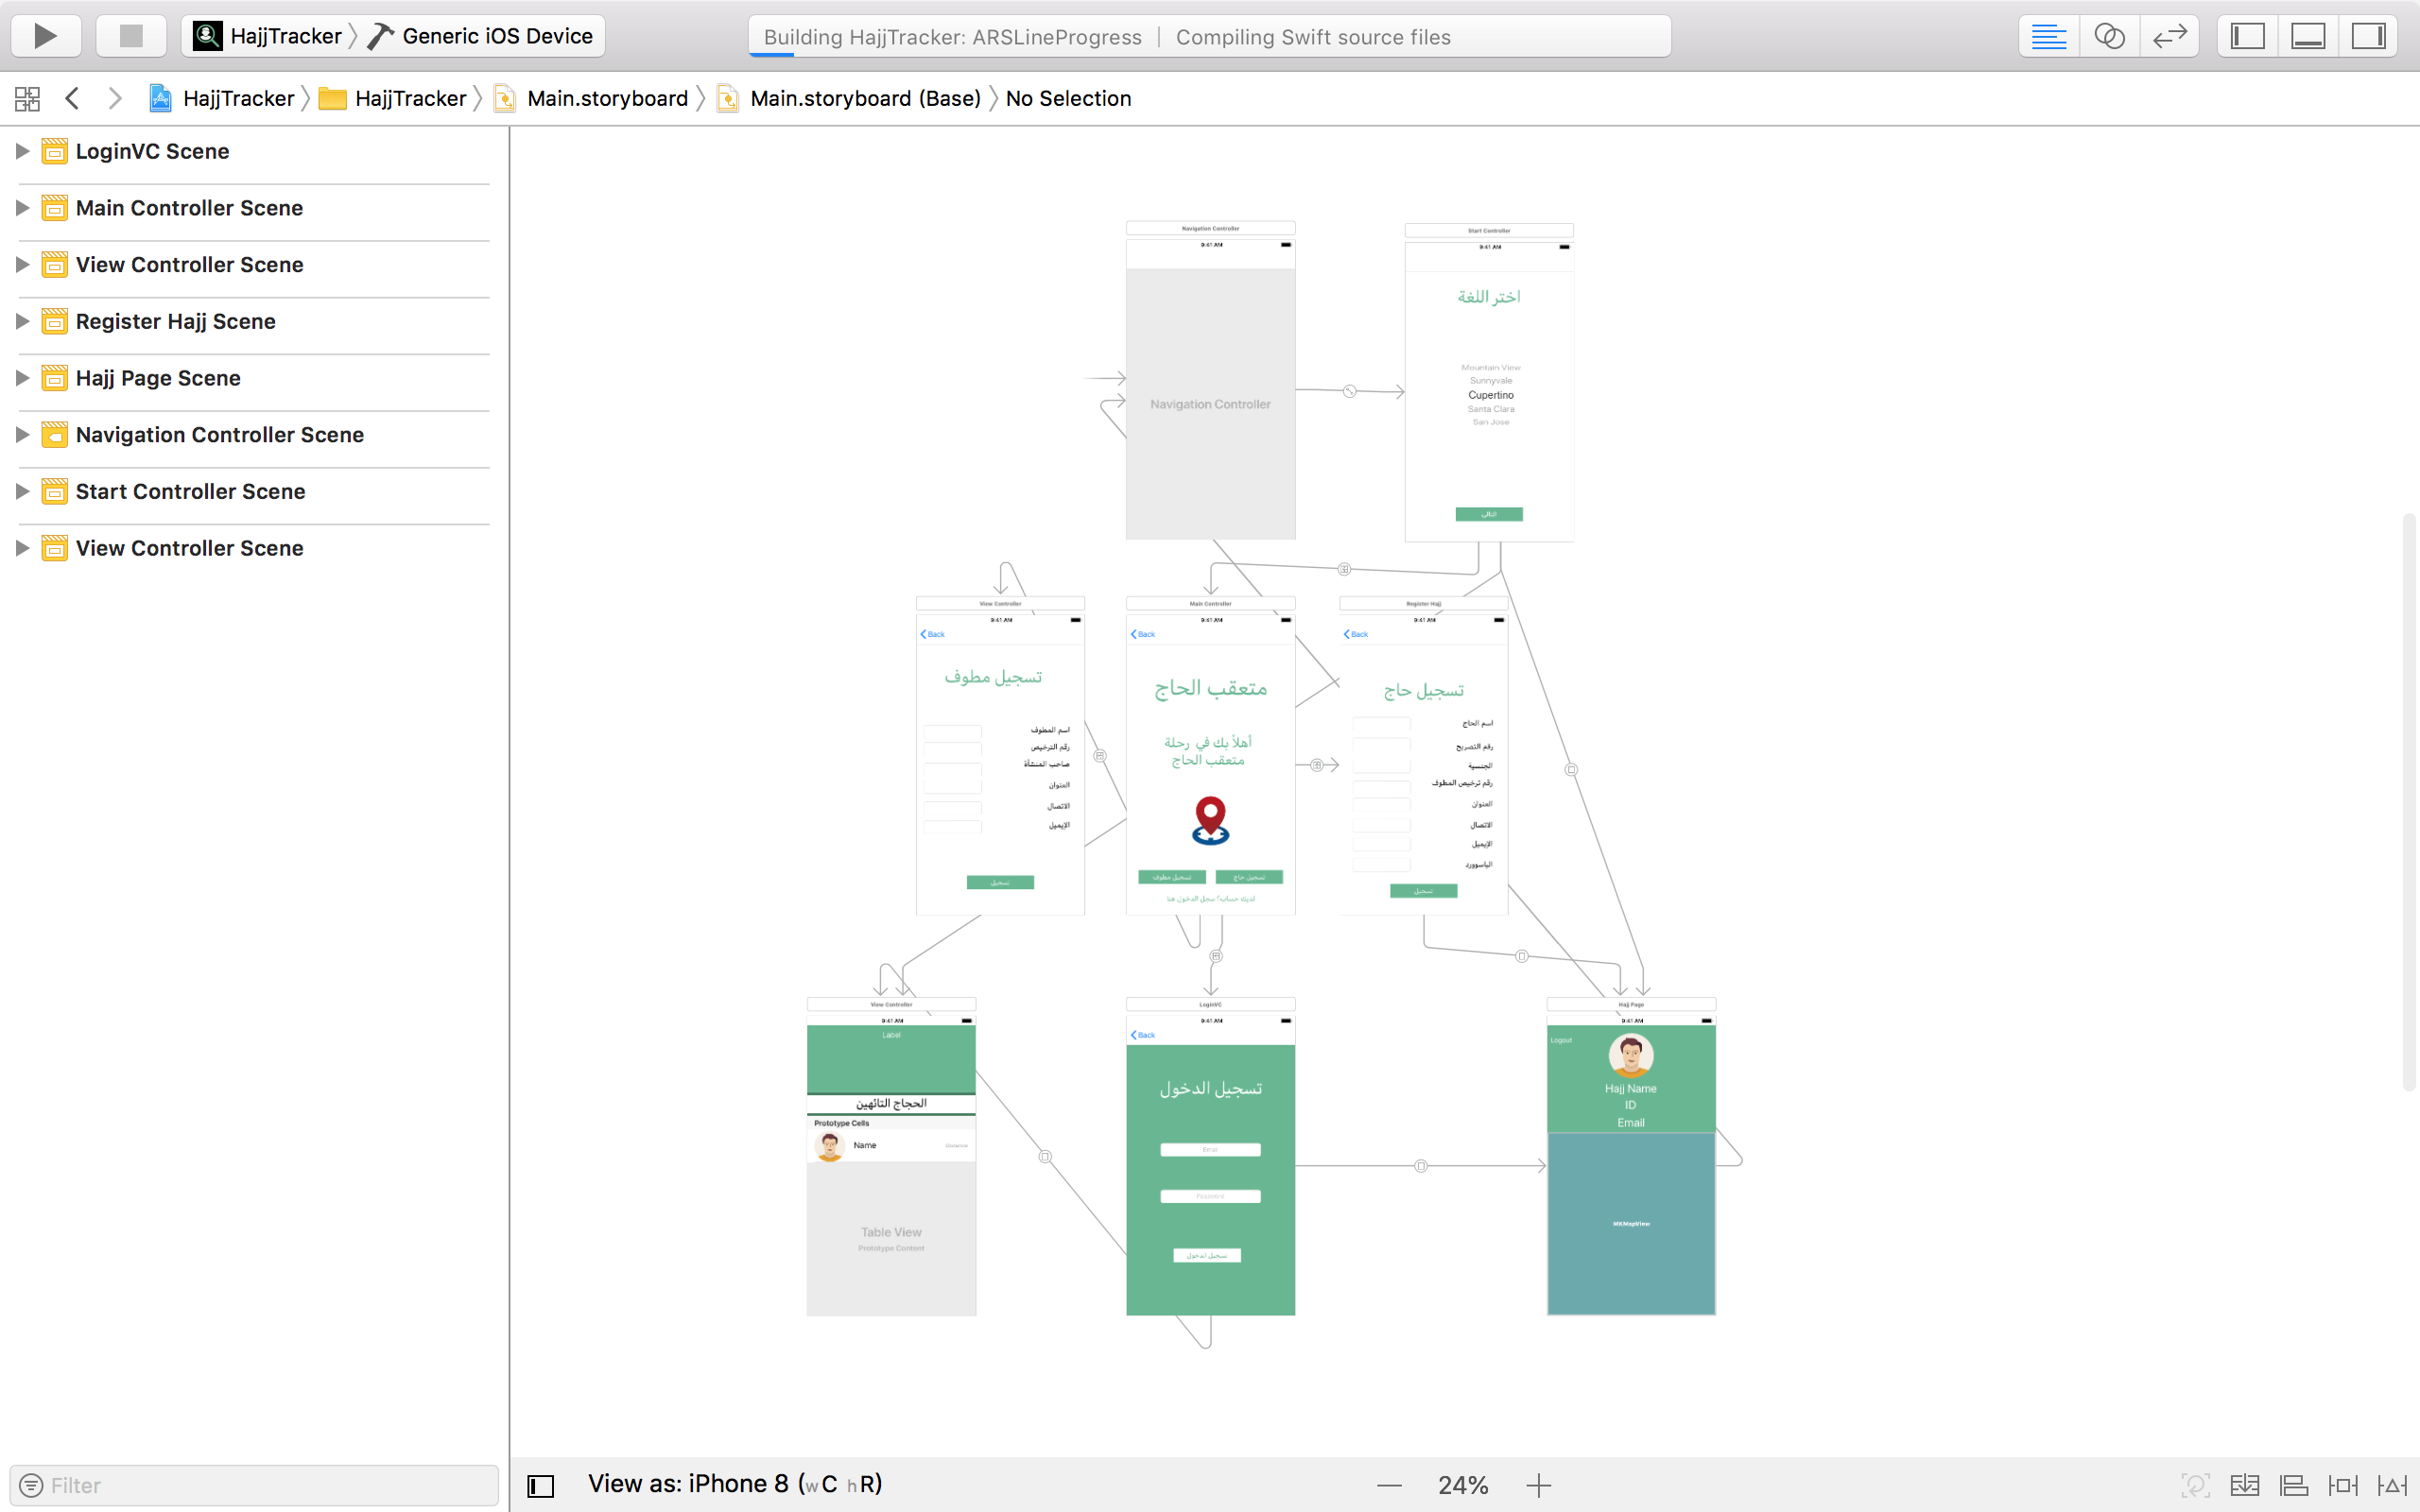Expand the Navigation Controller Scene
The height and width of the screenshot is (1512, 2420).
[x=22, y=435]
